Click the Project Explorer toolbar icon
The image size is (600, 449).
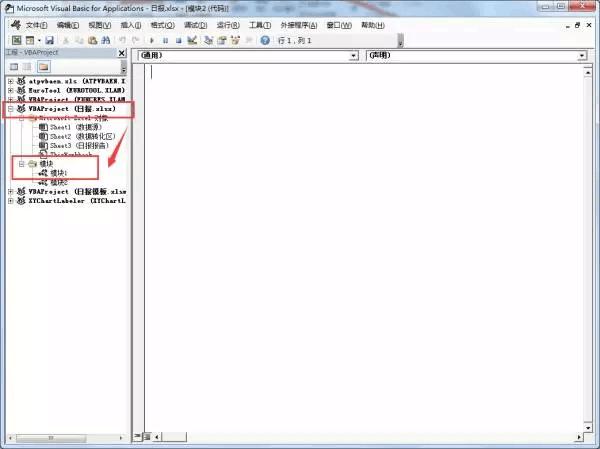(x=209, y=40)
